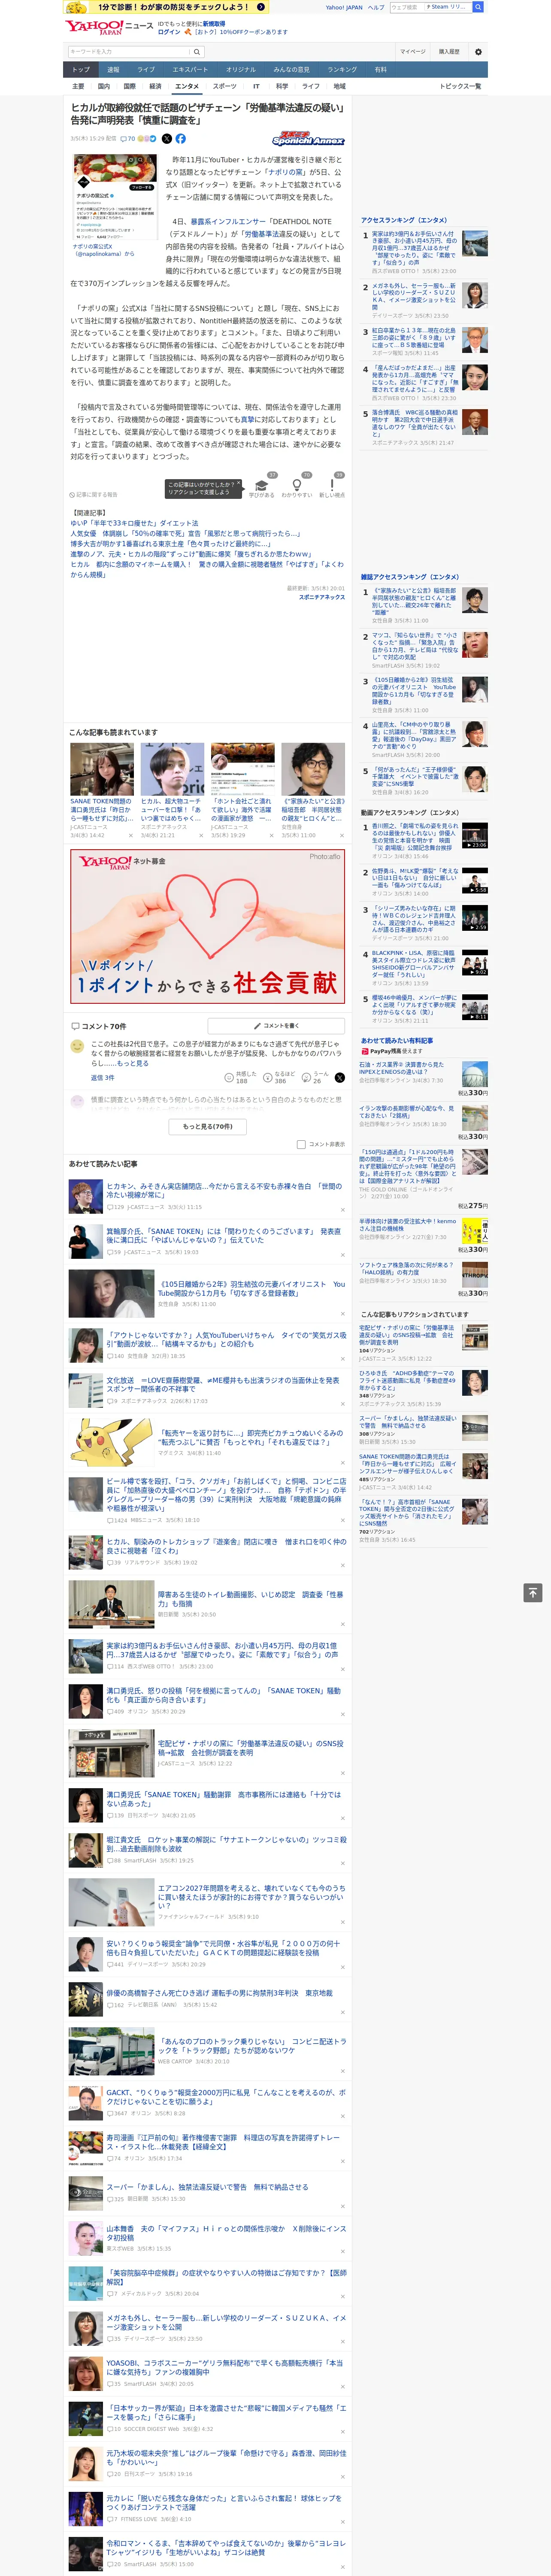
Task: Open マイページ link in header
Action: 412,51
